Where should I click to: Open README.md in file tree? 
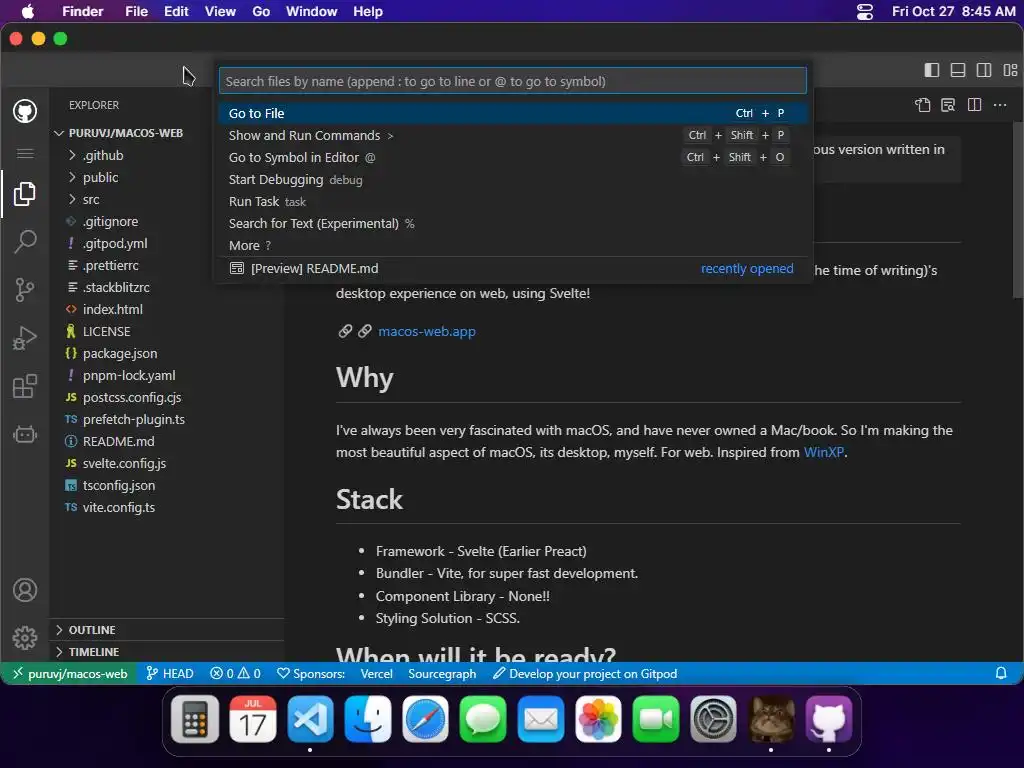167,441
